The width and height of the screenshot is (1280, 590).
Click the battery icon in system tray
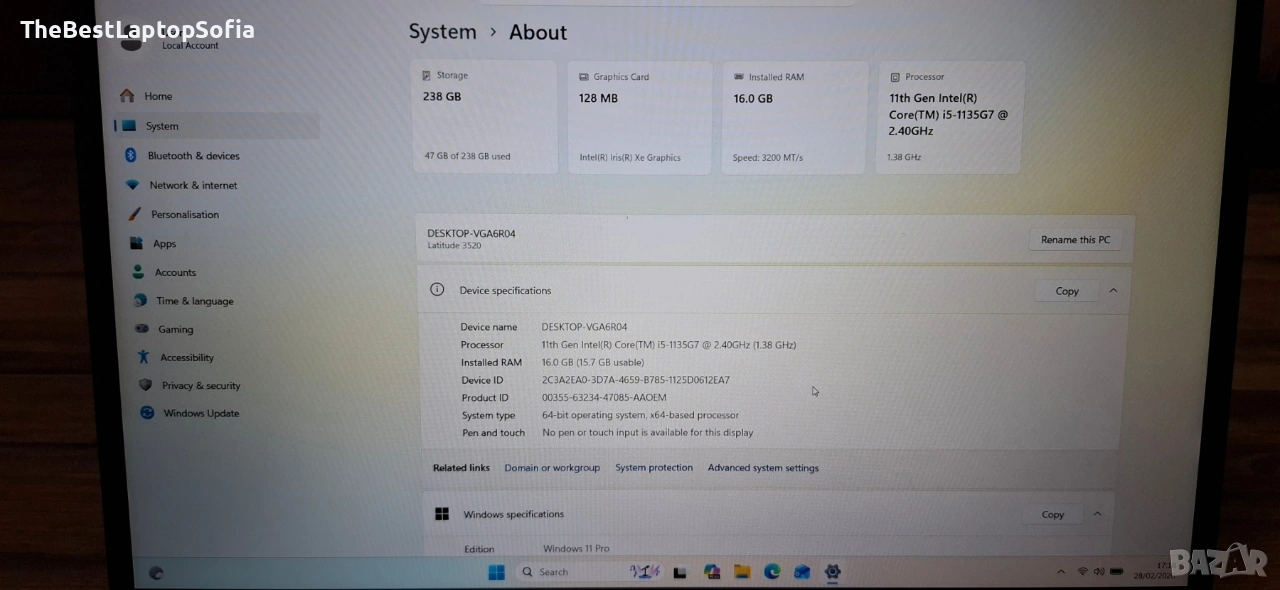(1119, 572)
